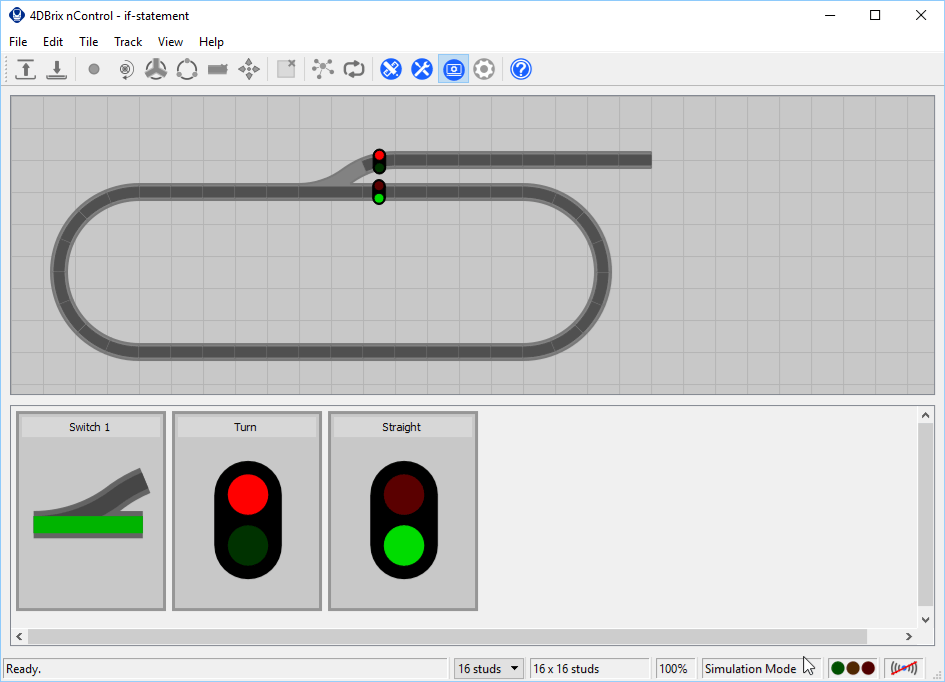Open the Tile menu

(x=89, y=42)
